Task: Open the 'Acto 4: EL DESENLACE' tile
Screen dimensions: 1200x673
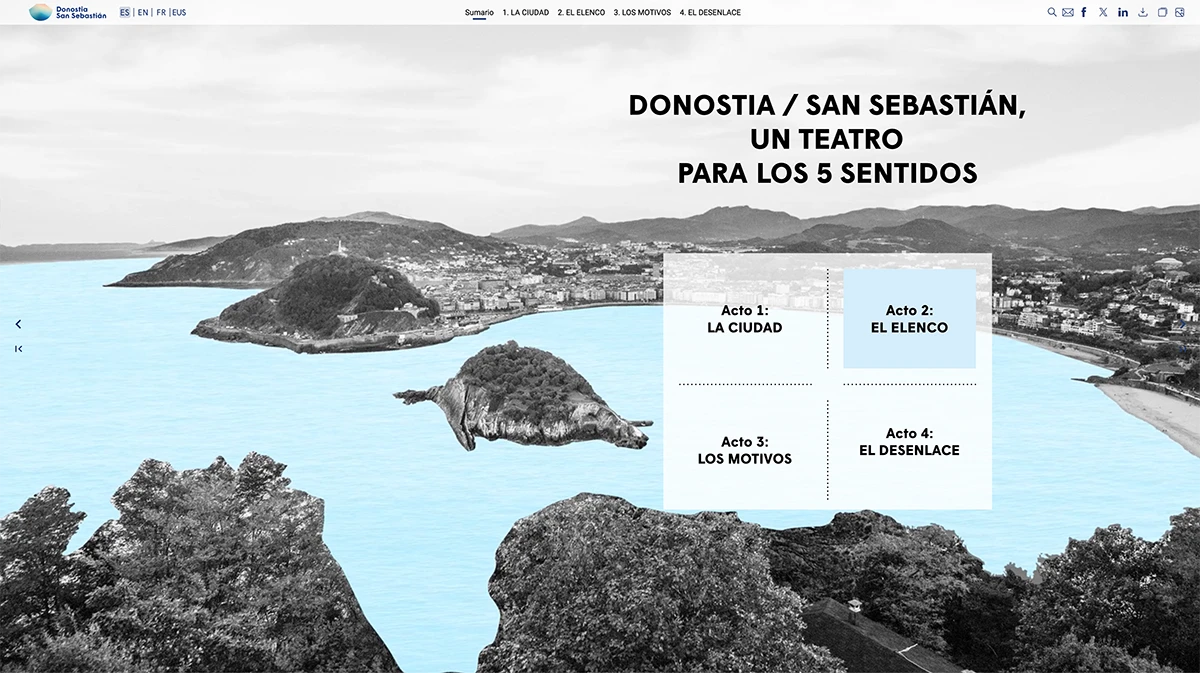Action: click(x=909, y=442)
